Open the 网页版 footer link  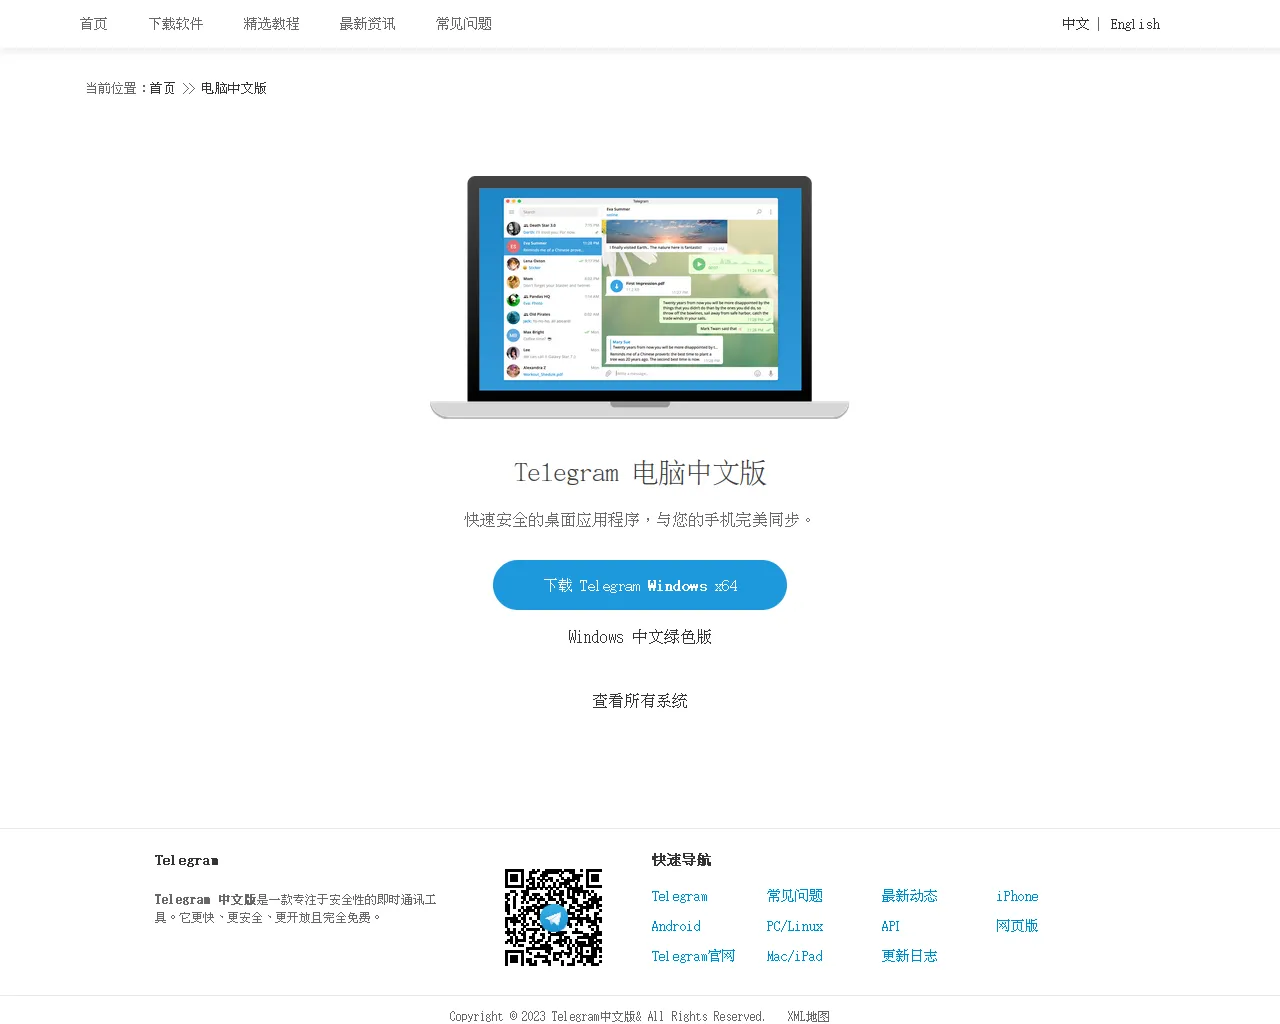1017,926
